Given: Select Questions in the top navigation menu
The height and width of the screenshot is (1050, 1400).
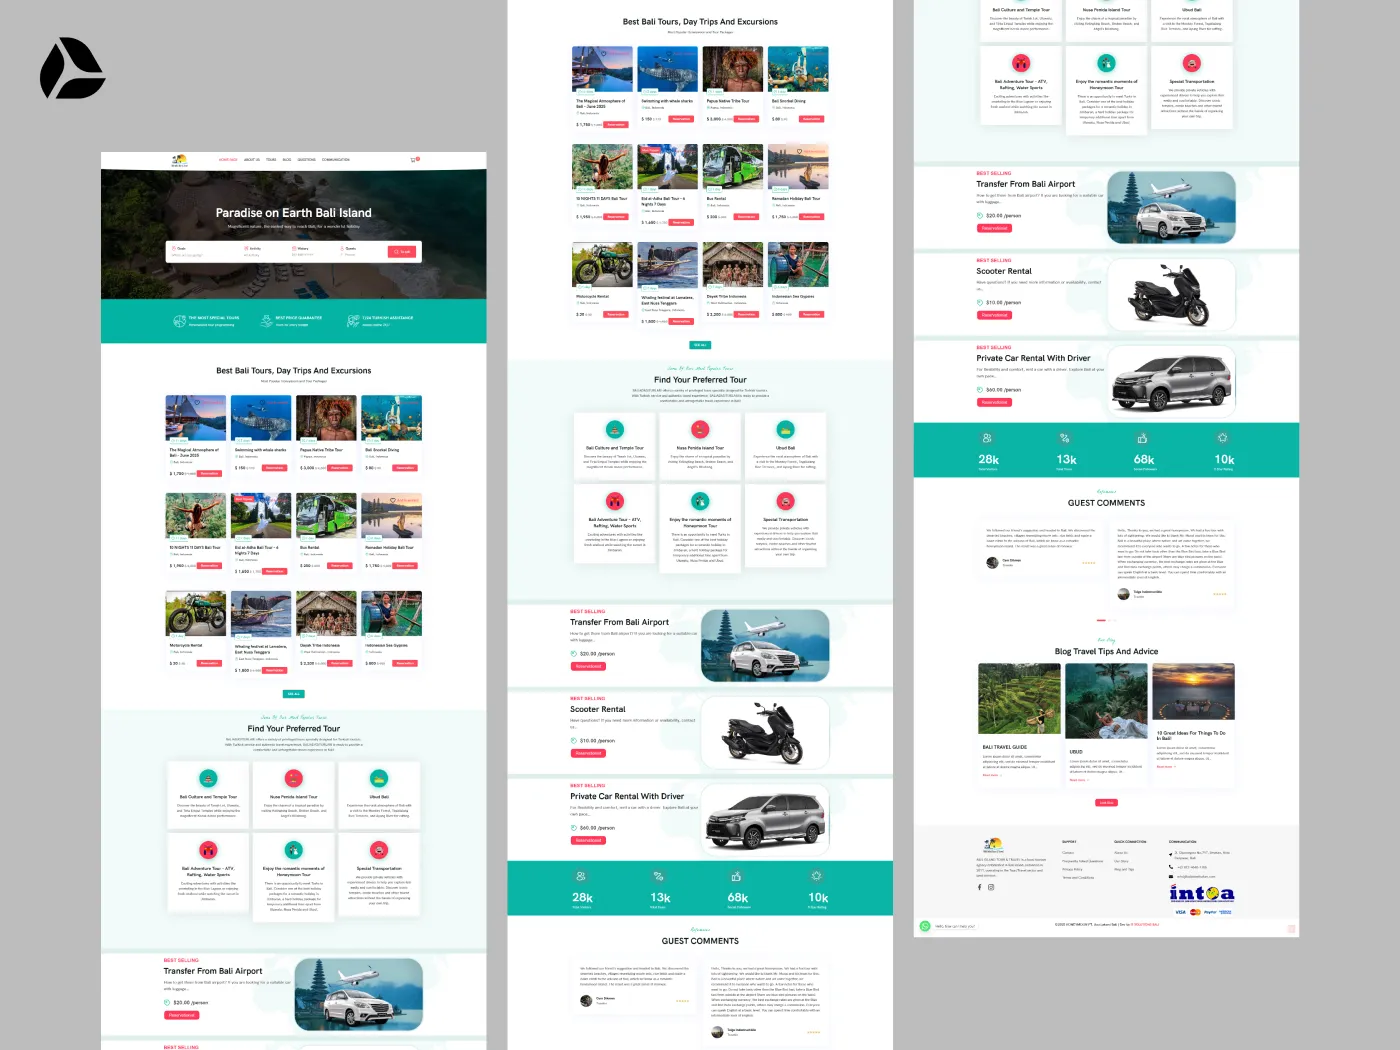Looking at the screenshot, I should coord(306,160).
